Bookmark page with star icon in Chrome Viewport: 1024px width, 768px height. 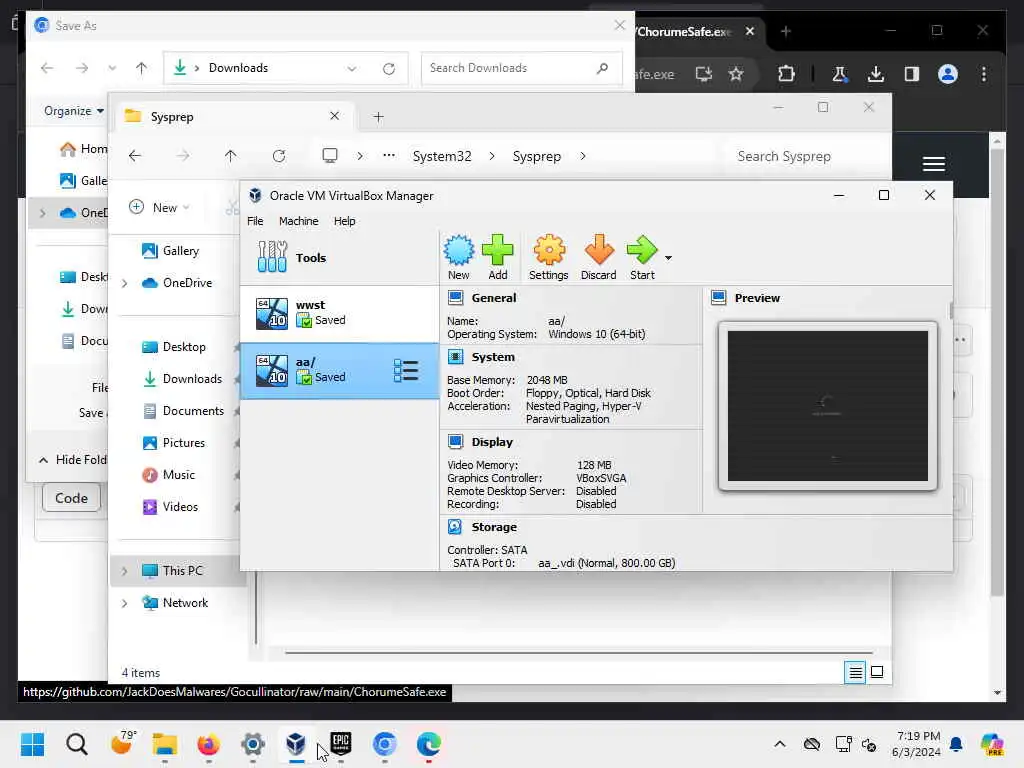click(x=736, y=74)
